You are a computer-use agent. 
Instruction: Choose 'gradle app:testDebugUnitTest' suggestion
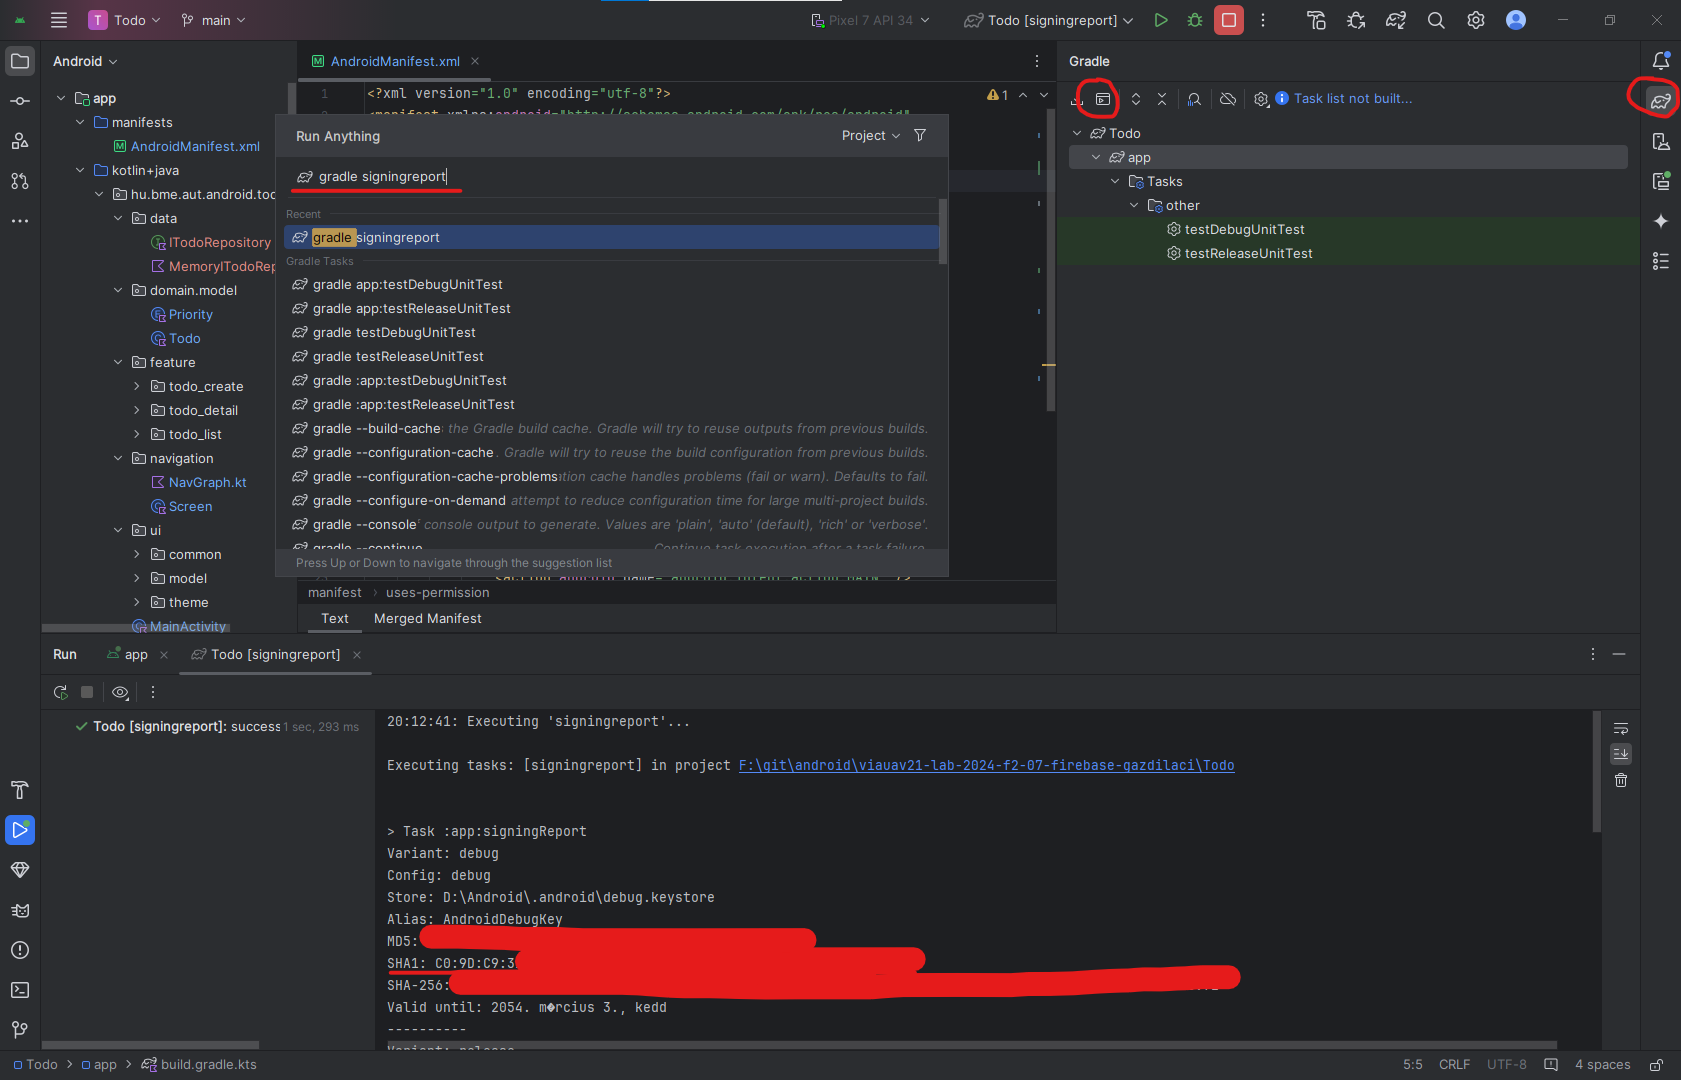pyautogui.click(x=611, y=285)
